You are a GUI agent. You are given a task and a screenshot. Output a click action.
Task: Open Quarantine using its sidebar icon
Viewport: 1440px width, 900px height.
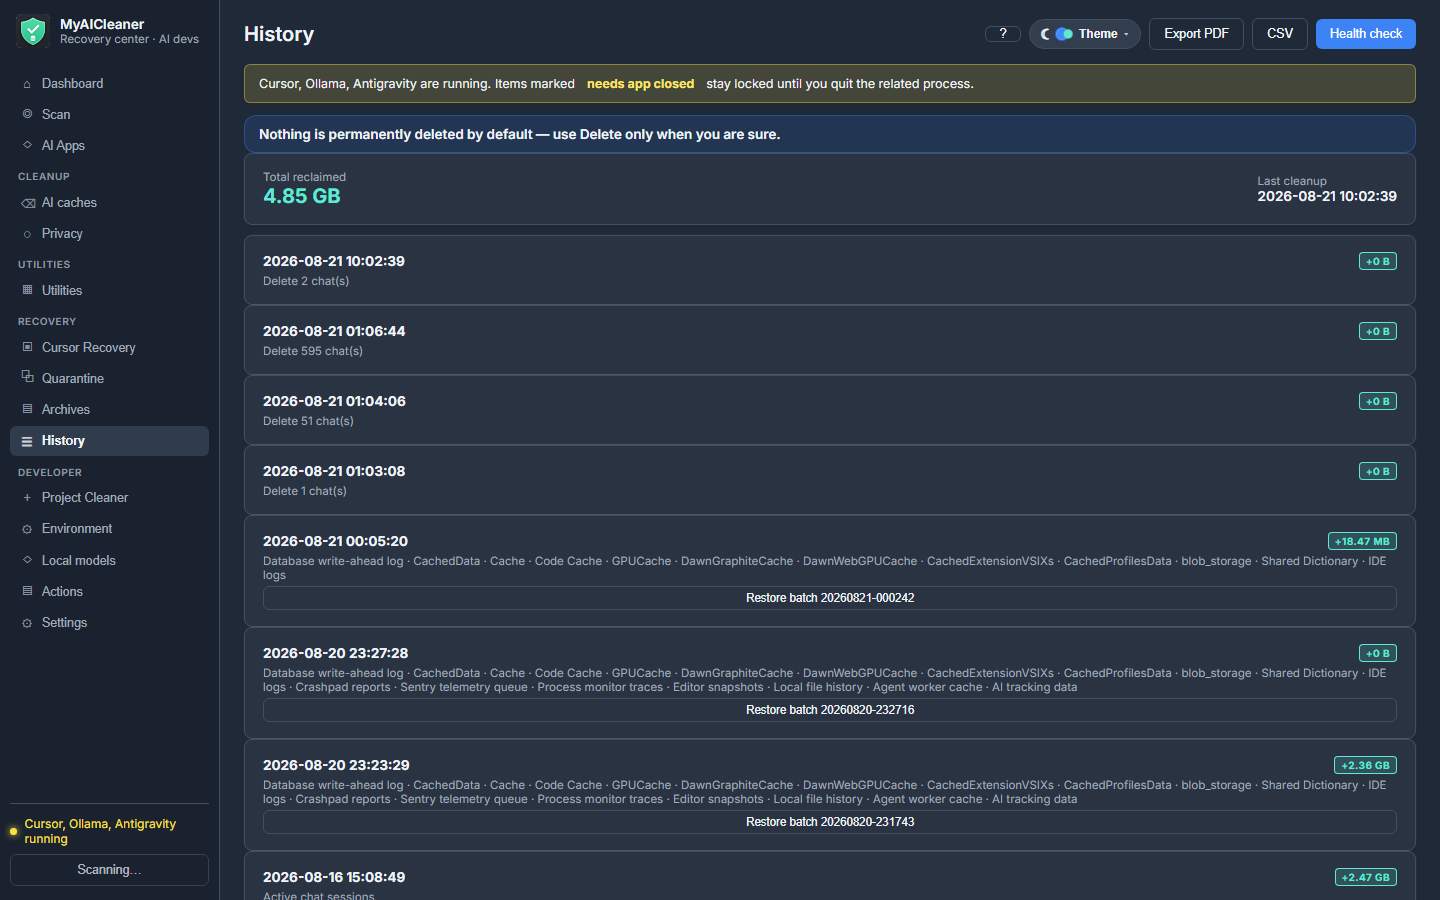[x=27, y=377]
